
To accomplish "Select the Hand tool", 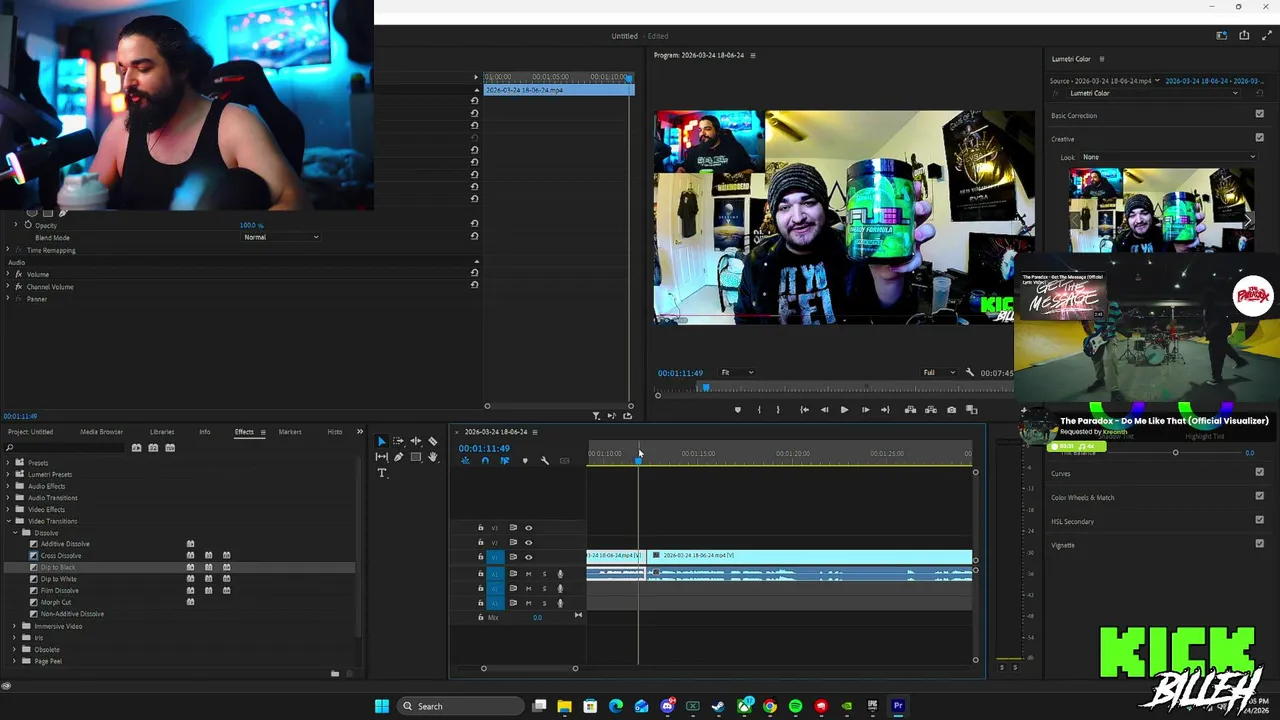I will click(x=433, y=457).
